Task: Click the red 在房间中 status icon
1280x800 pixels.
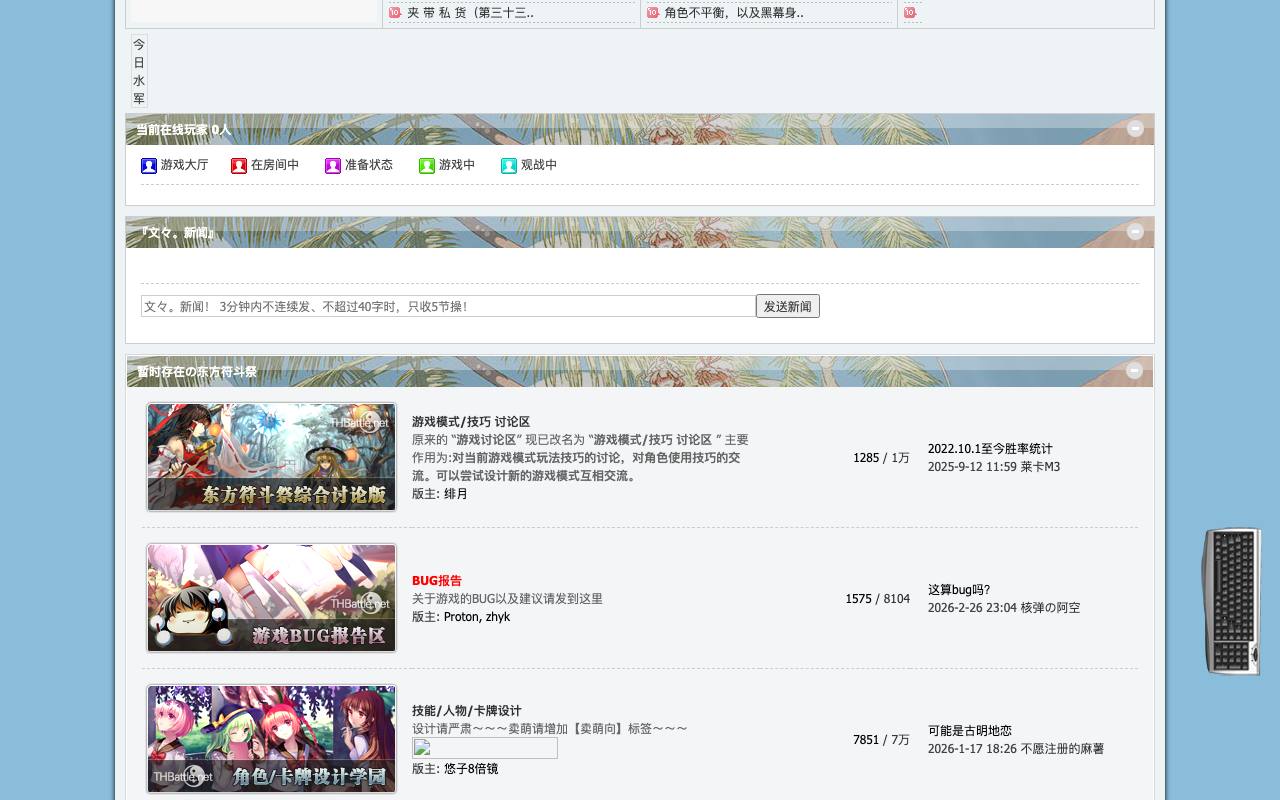Action: [239, 166]
